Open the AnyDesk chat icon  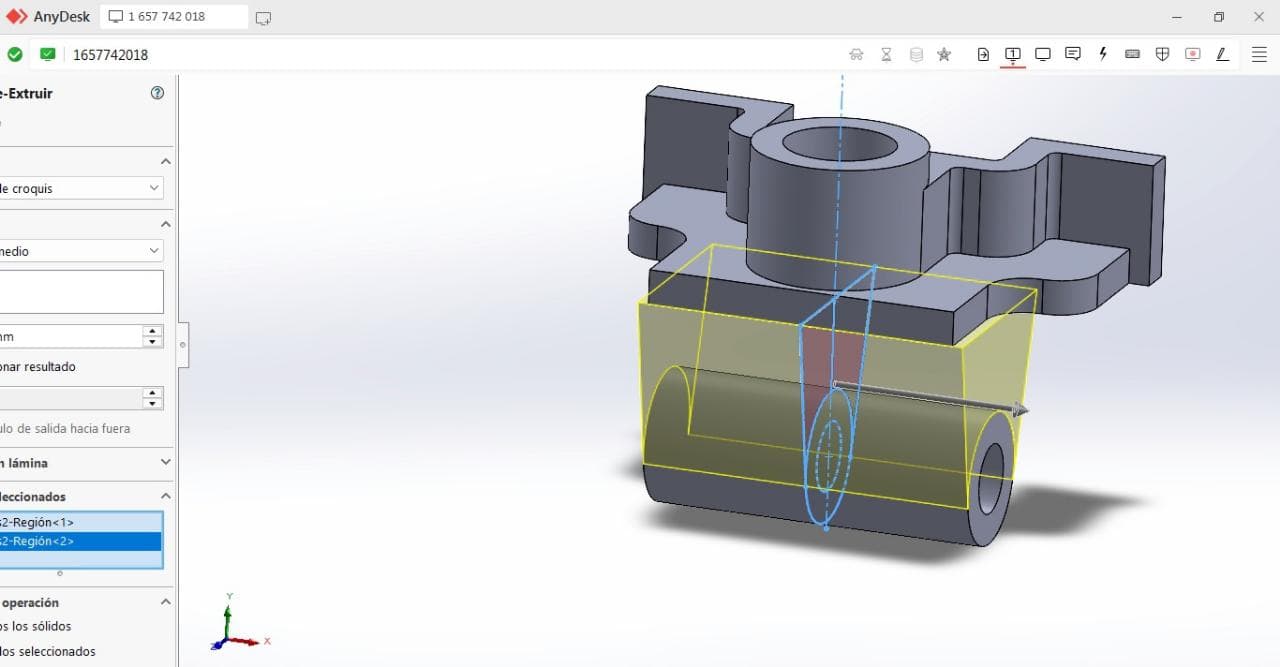1073,55
